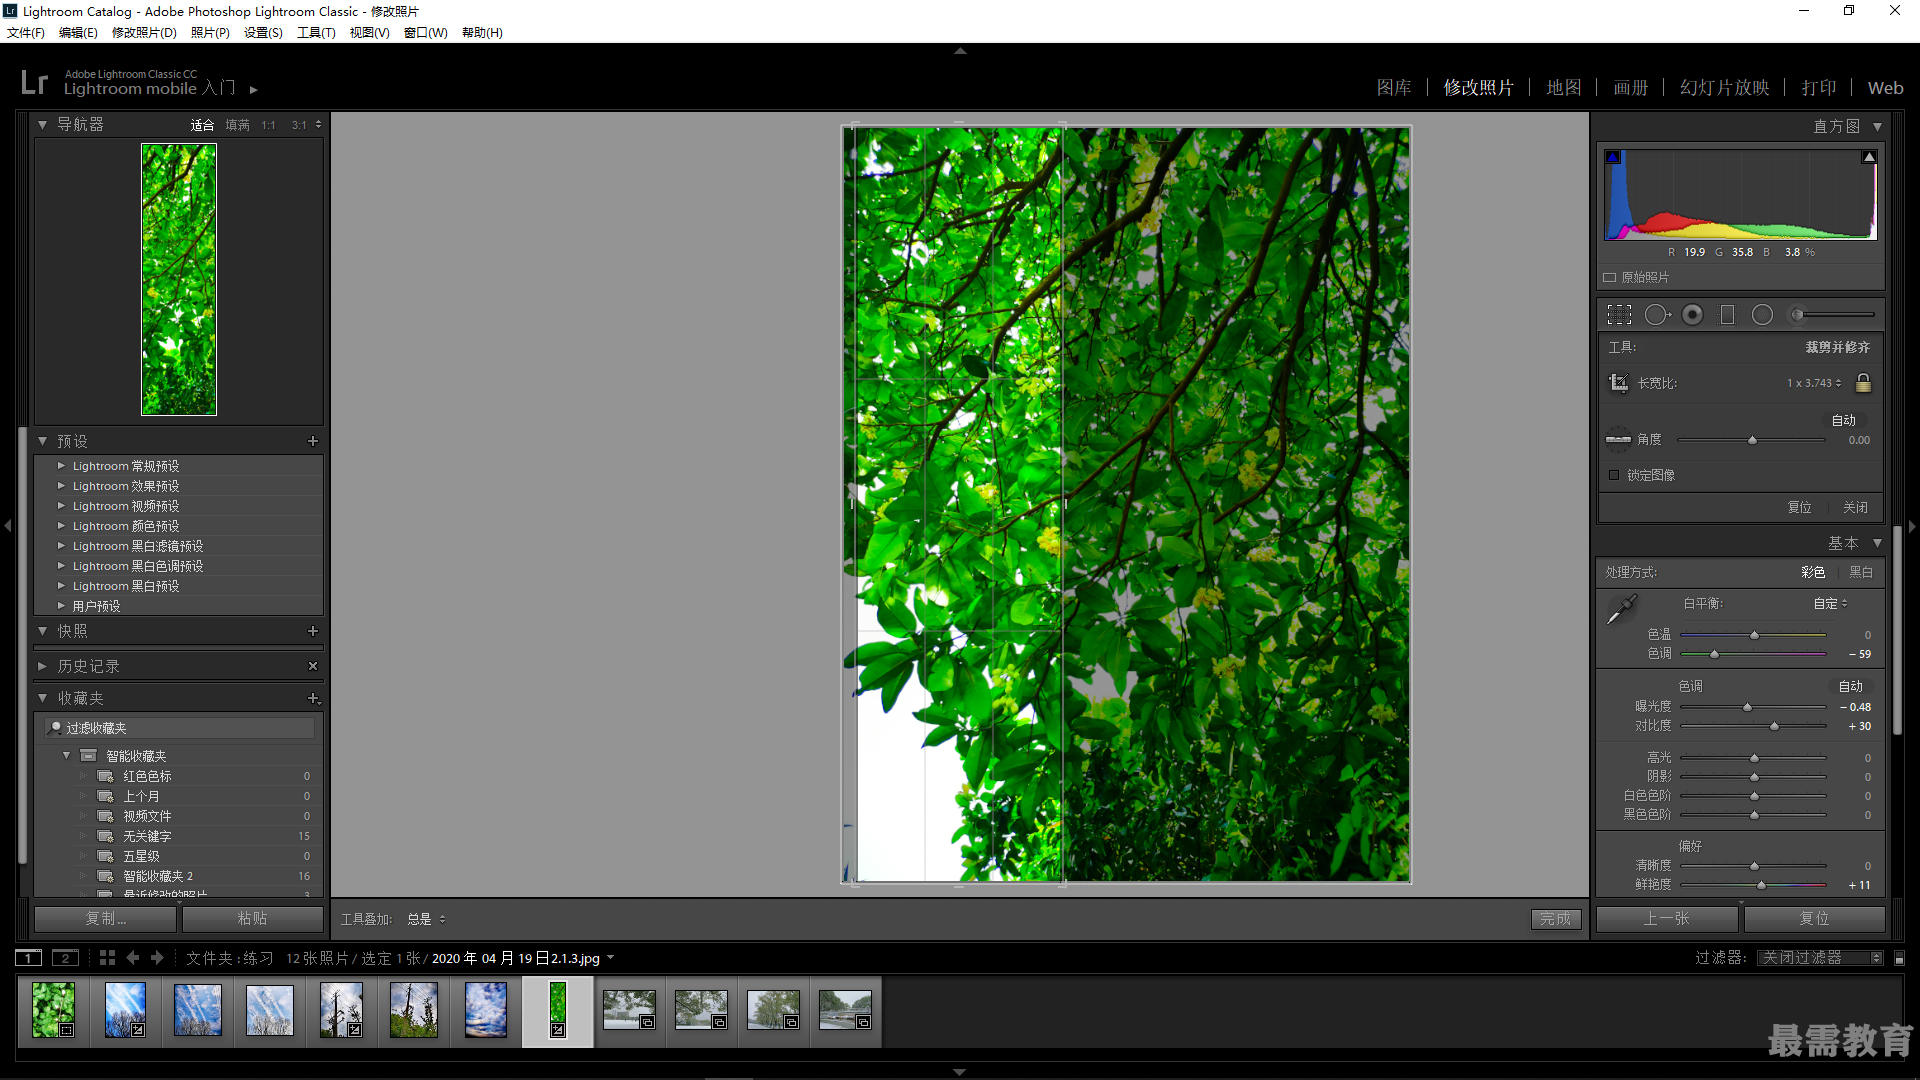Clear history with the X icon
This screenshot has width=1920, height=1080.
(x=313, y=666)
